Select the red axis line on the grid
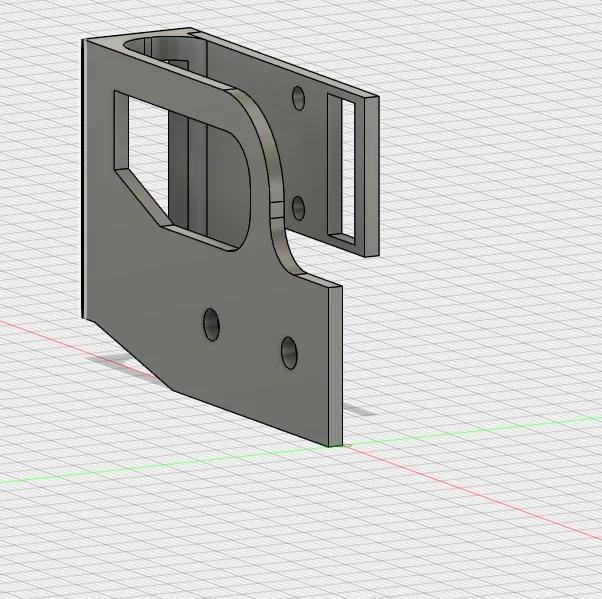The image size is (602, 599). (x=472, y=494)
